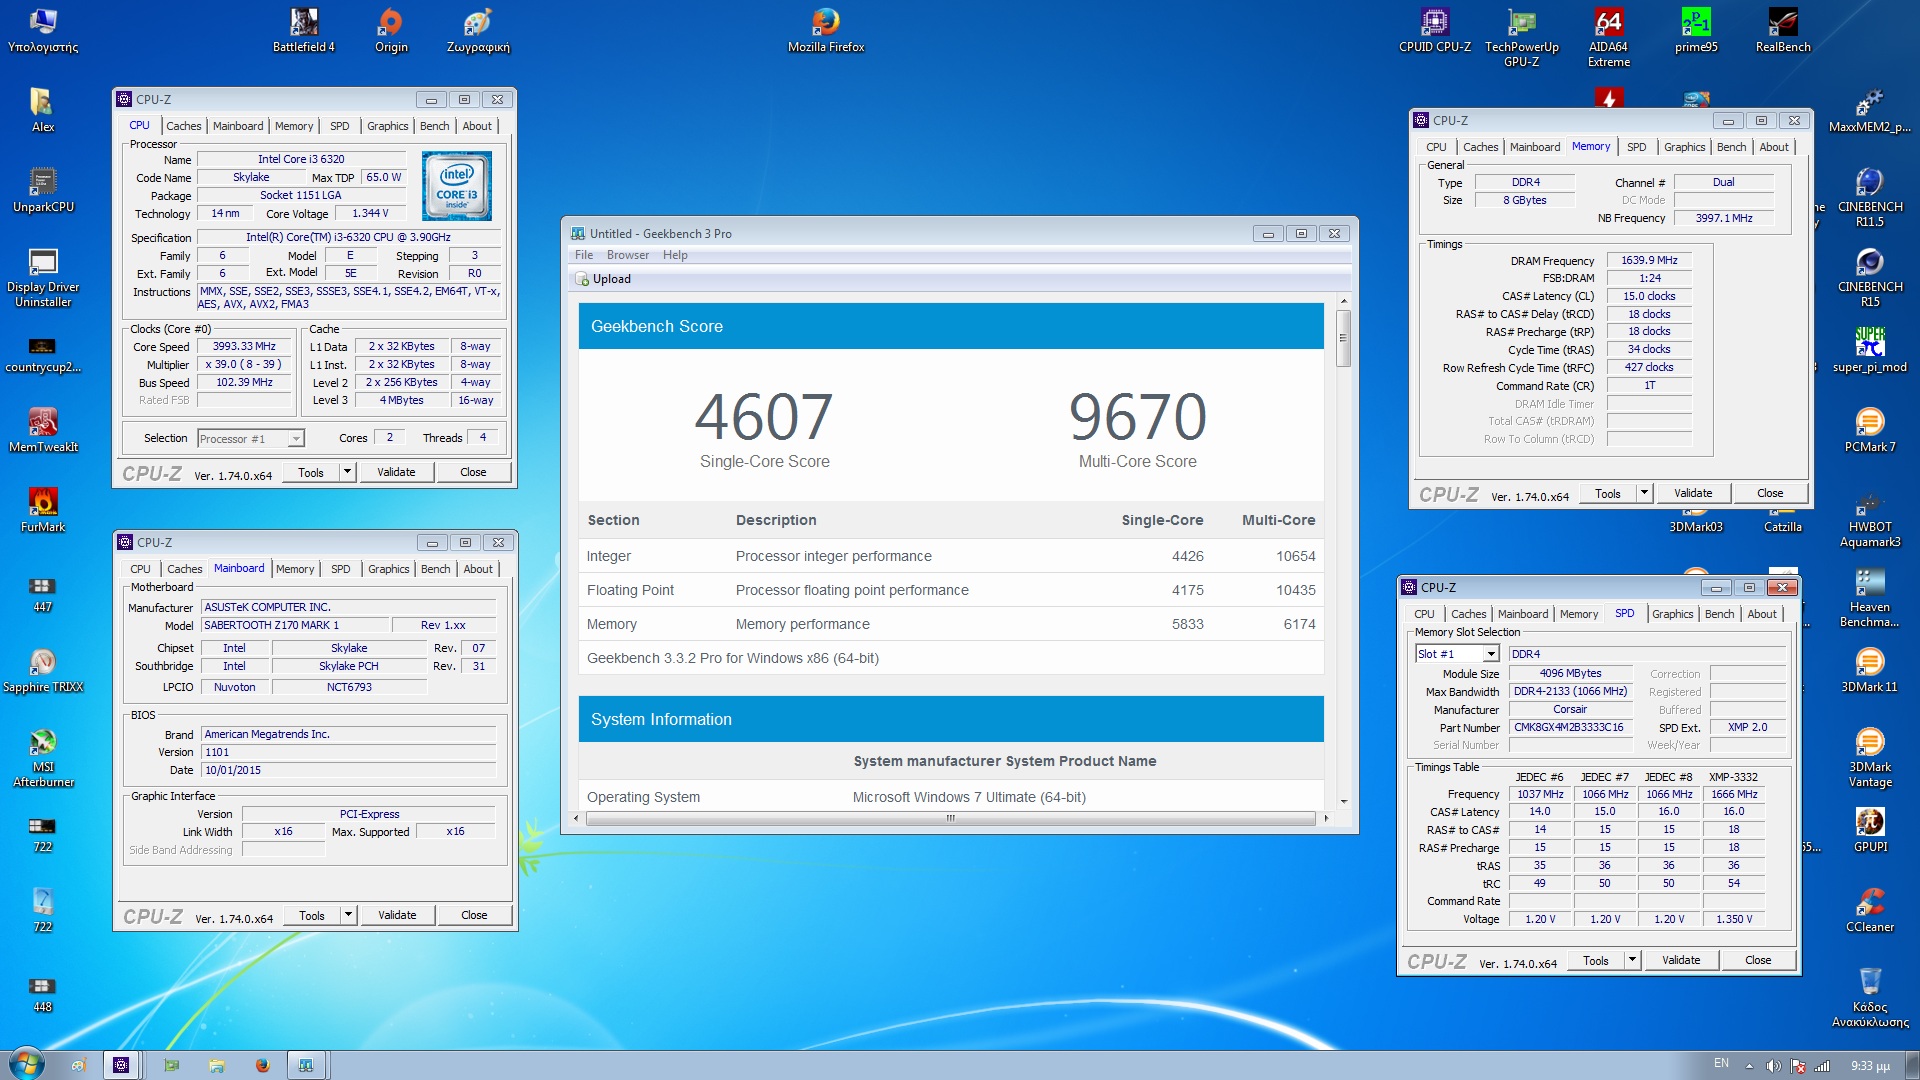Open Geekbench File menu
Viewport: 1920px width, 1080px height.
pos(584,255)
